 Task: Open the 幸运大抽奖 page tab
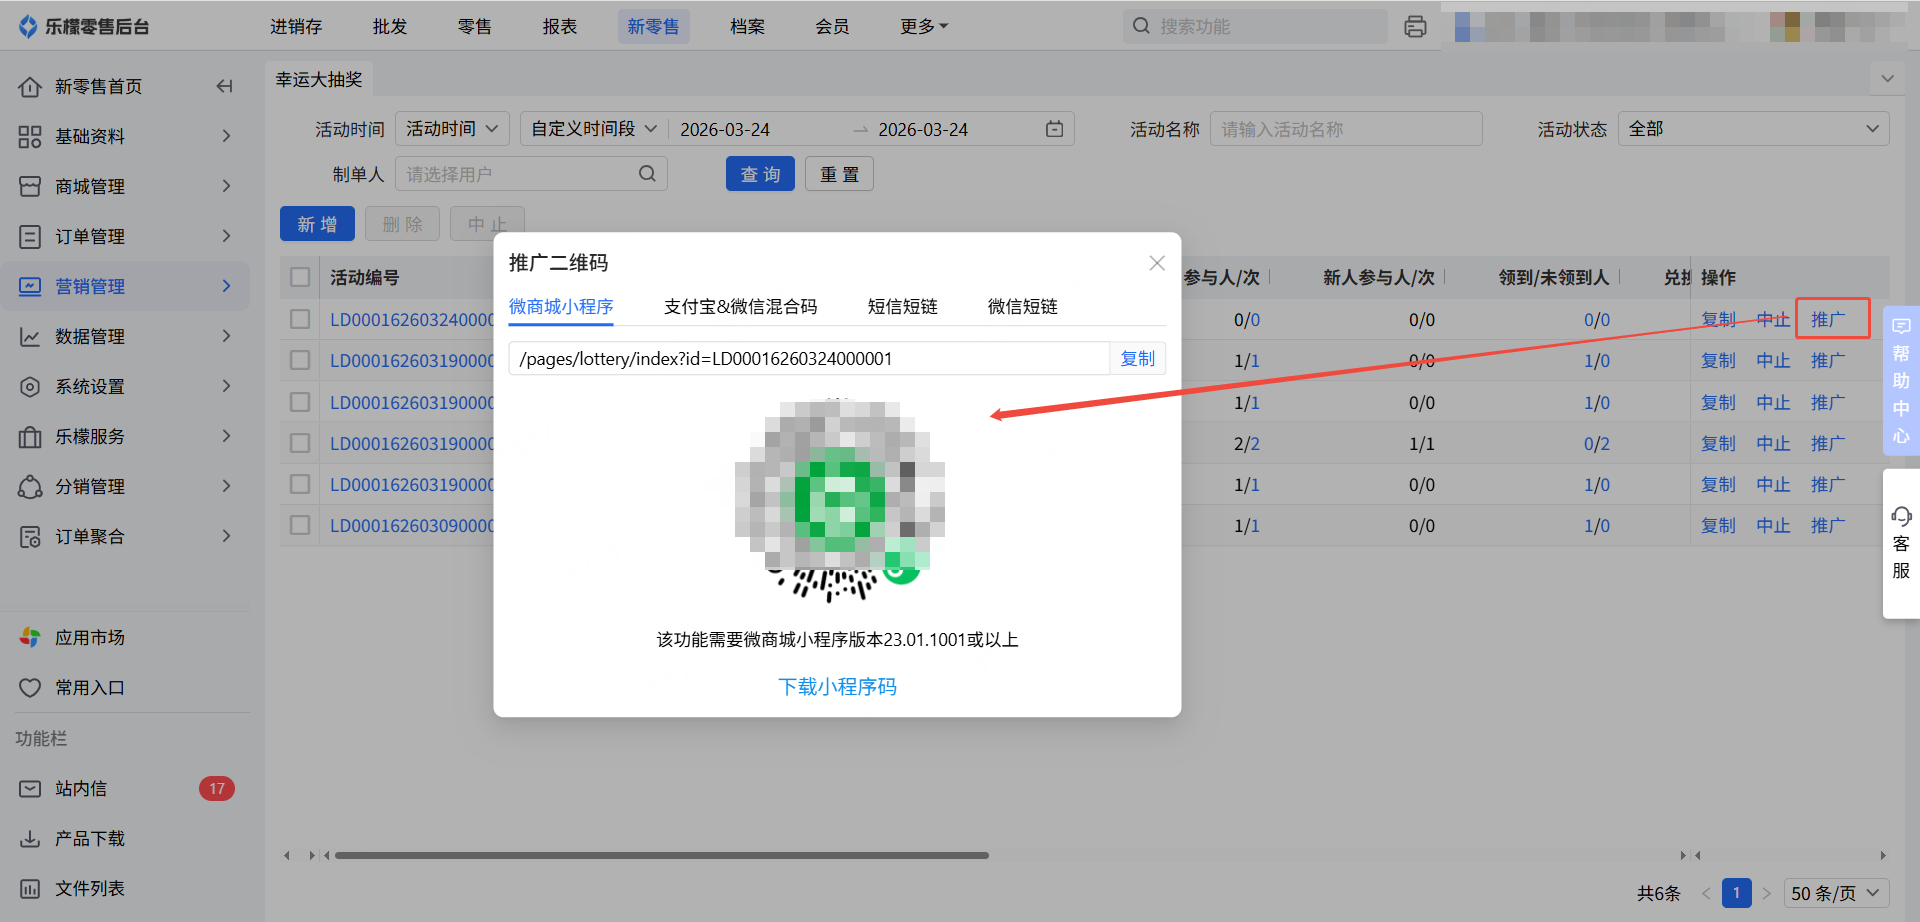click(x=319, y=79)
